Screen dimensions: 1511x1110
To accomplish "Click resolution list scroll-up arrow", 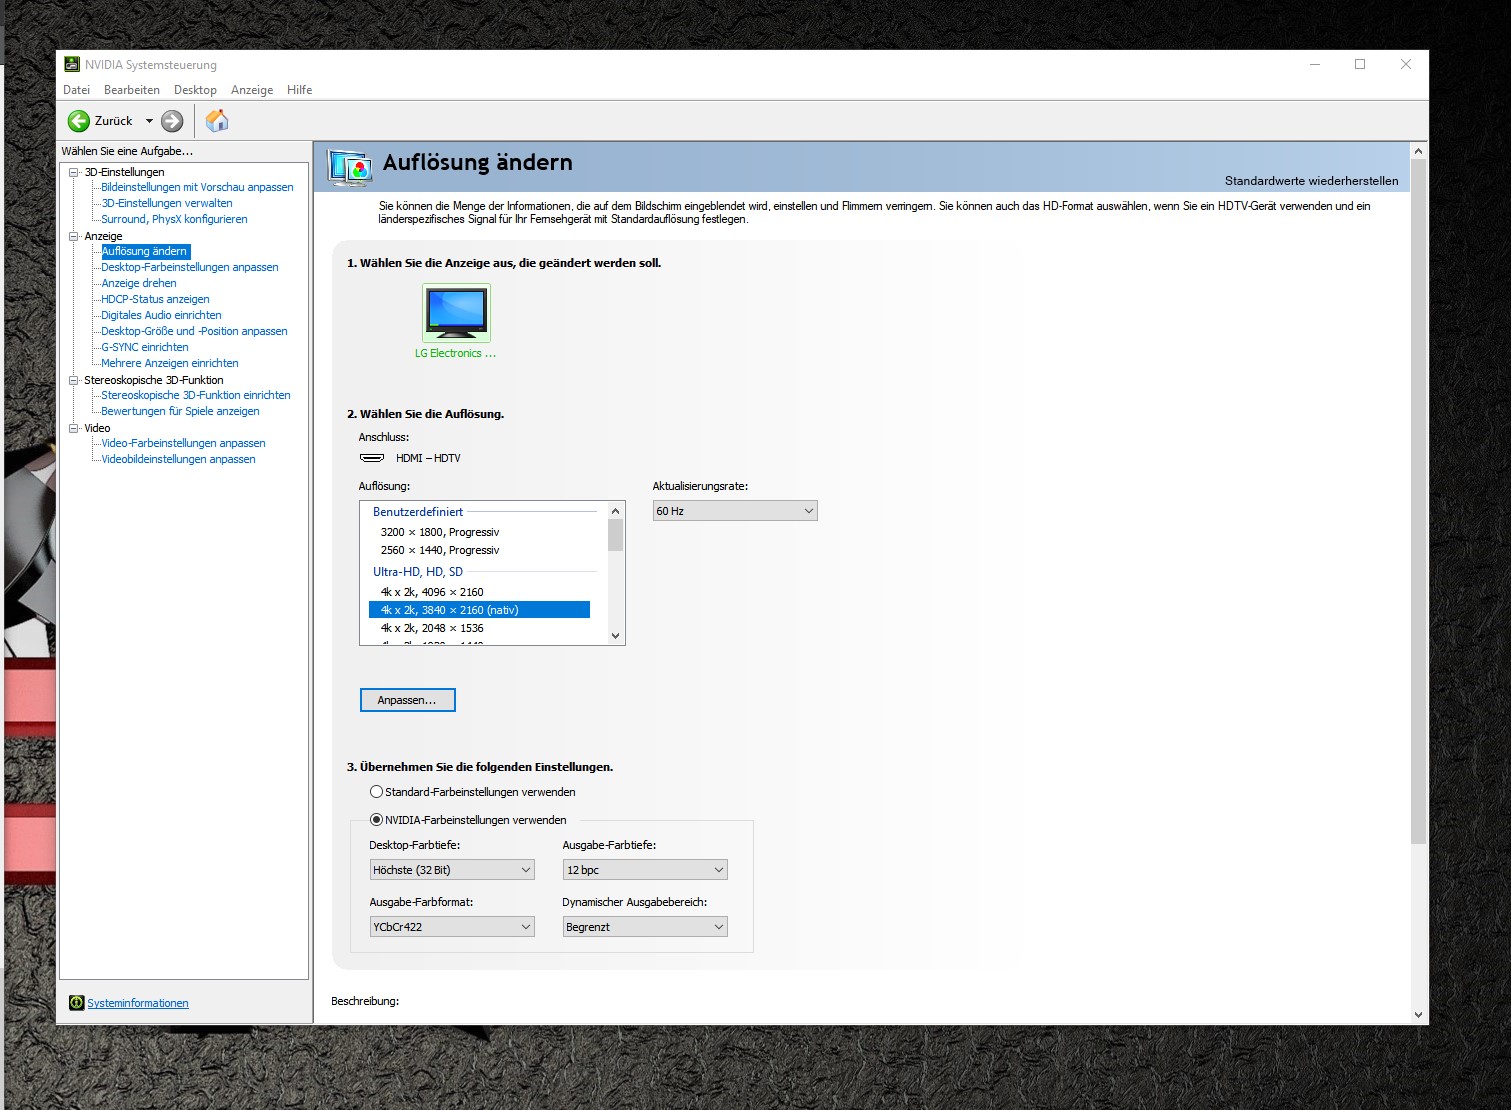I will coord(615,511).
